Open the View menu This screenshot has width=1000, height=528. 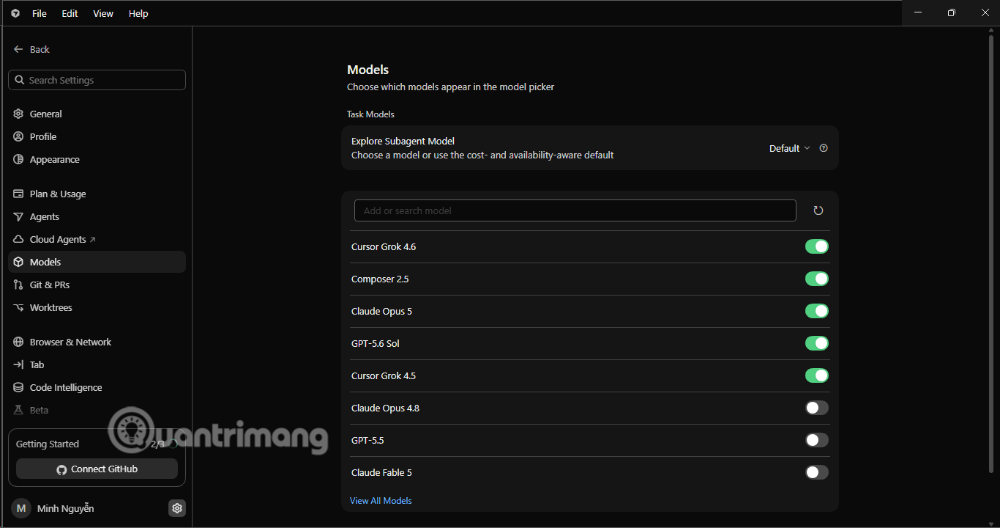coord(103,13)
